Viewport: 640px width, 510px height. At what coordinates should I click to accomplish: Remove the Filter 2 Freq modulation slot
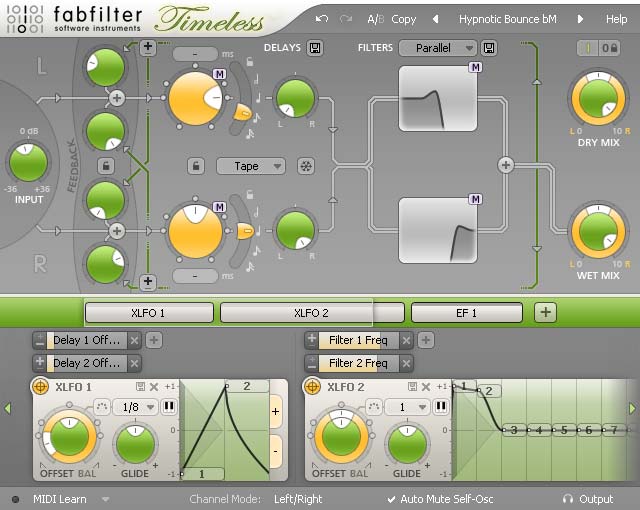pos(406,363)
